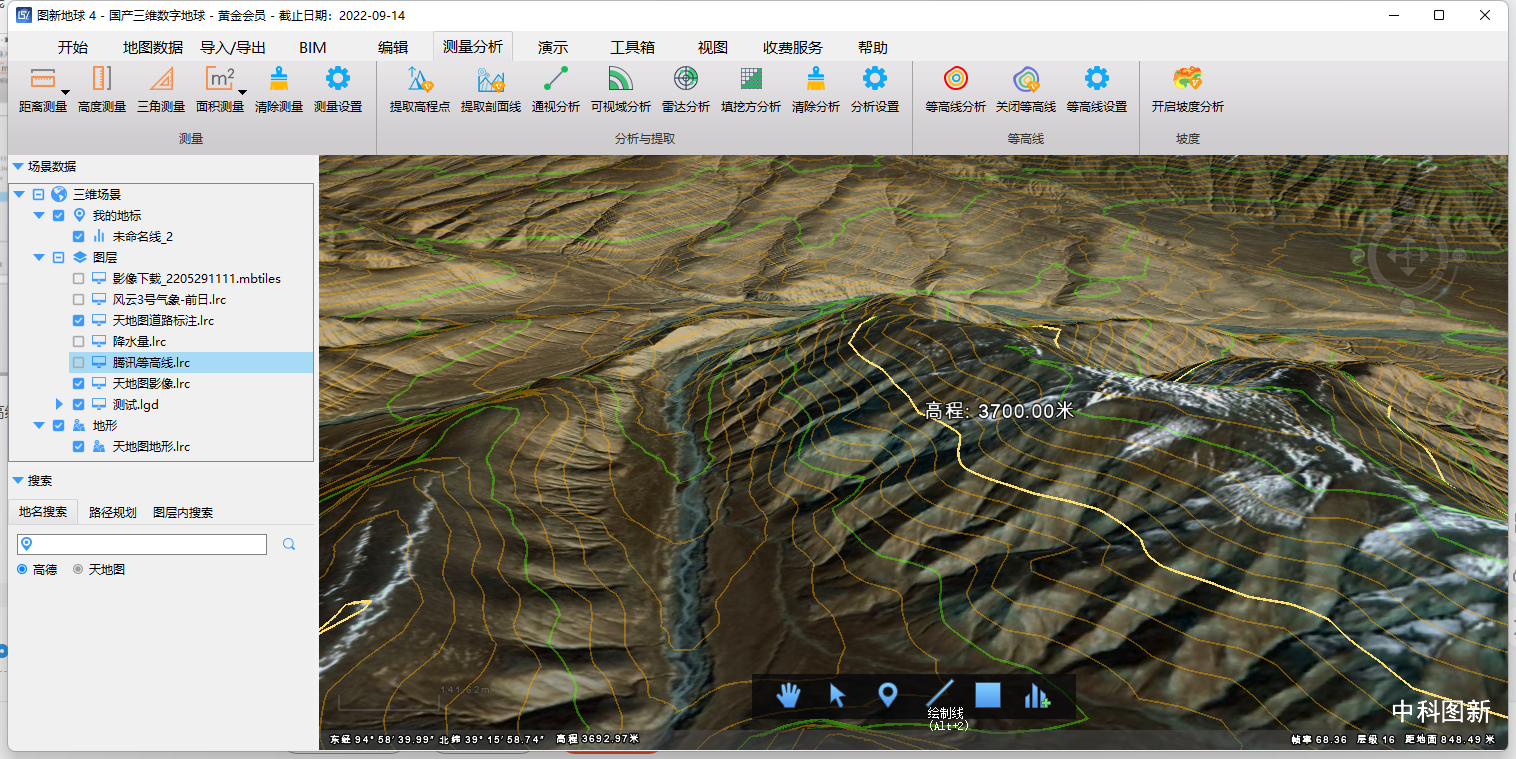Select the 天地图 radio button
This screenshot has height=759, width=1516.
(78, 569)
